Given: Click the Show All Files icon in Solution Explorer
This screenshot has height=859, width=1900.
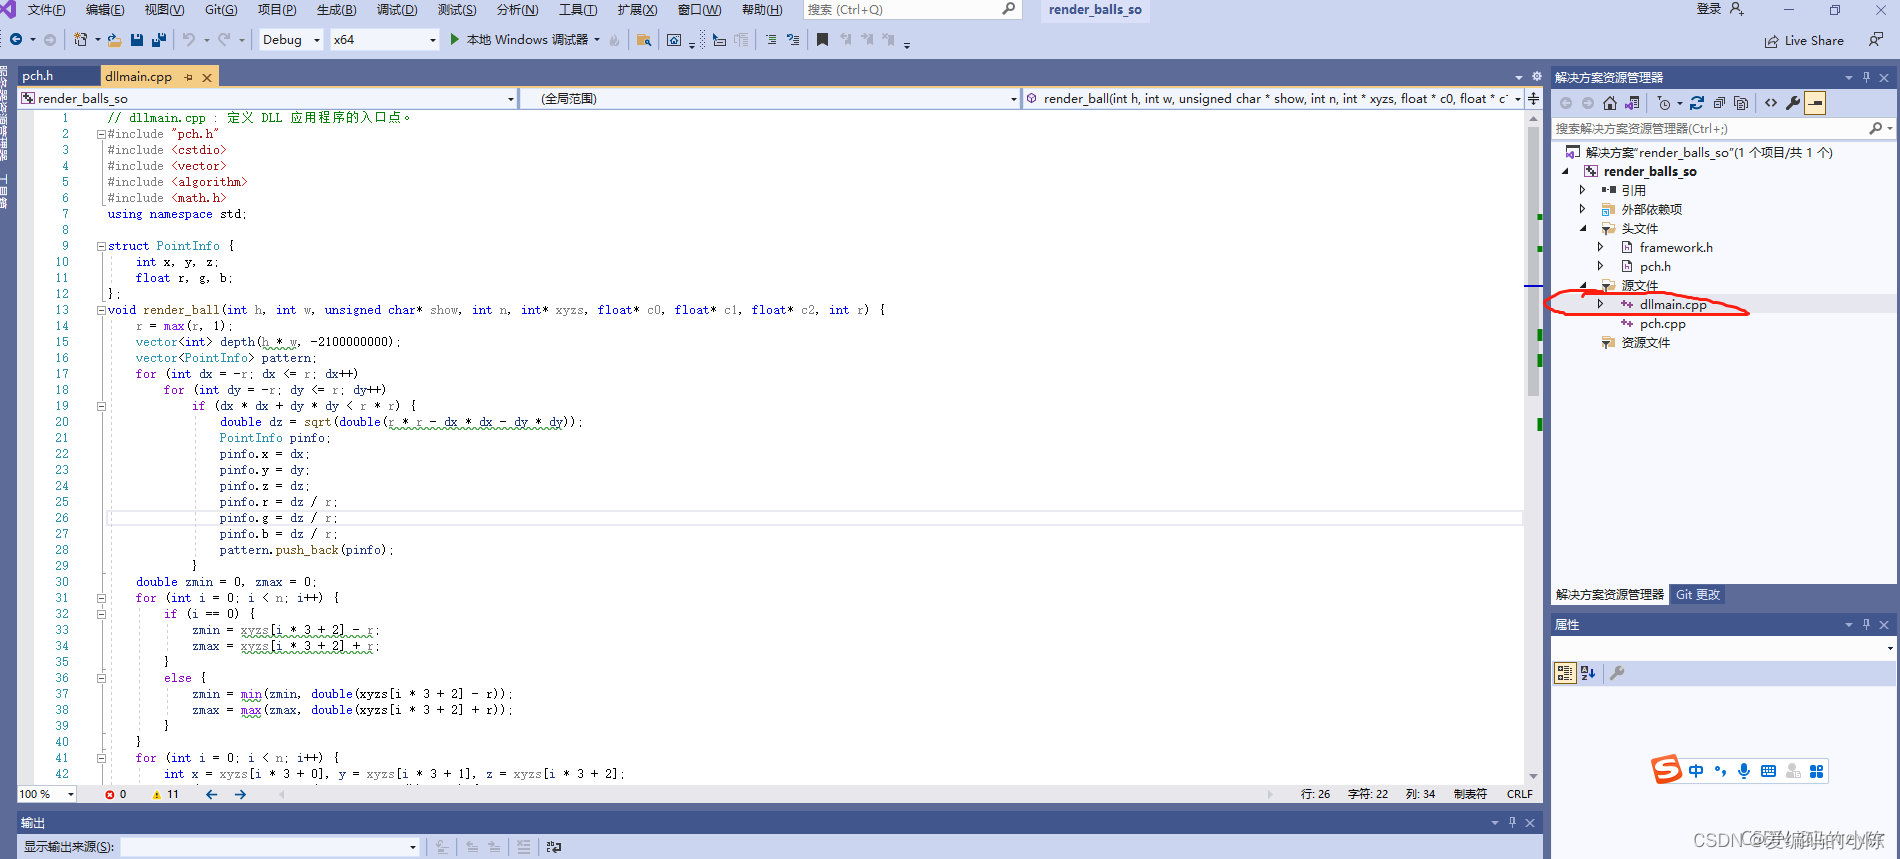Looking at the screenshot, I should click(x=1741, y=103).
